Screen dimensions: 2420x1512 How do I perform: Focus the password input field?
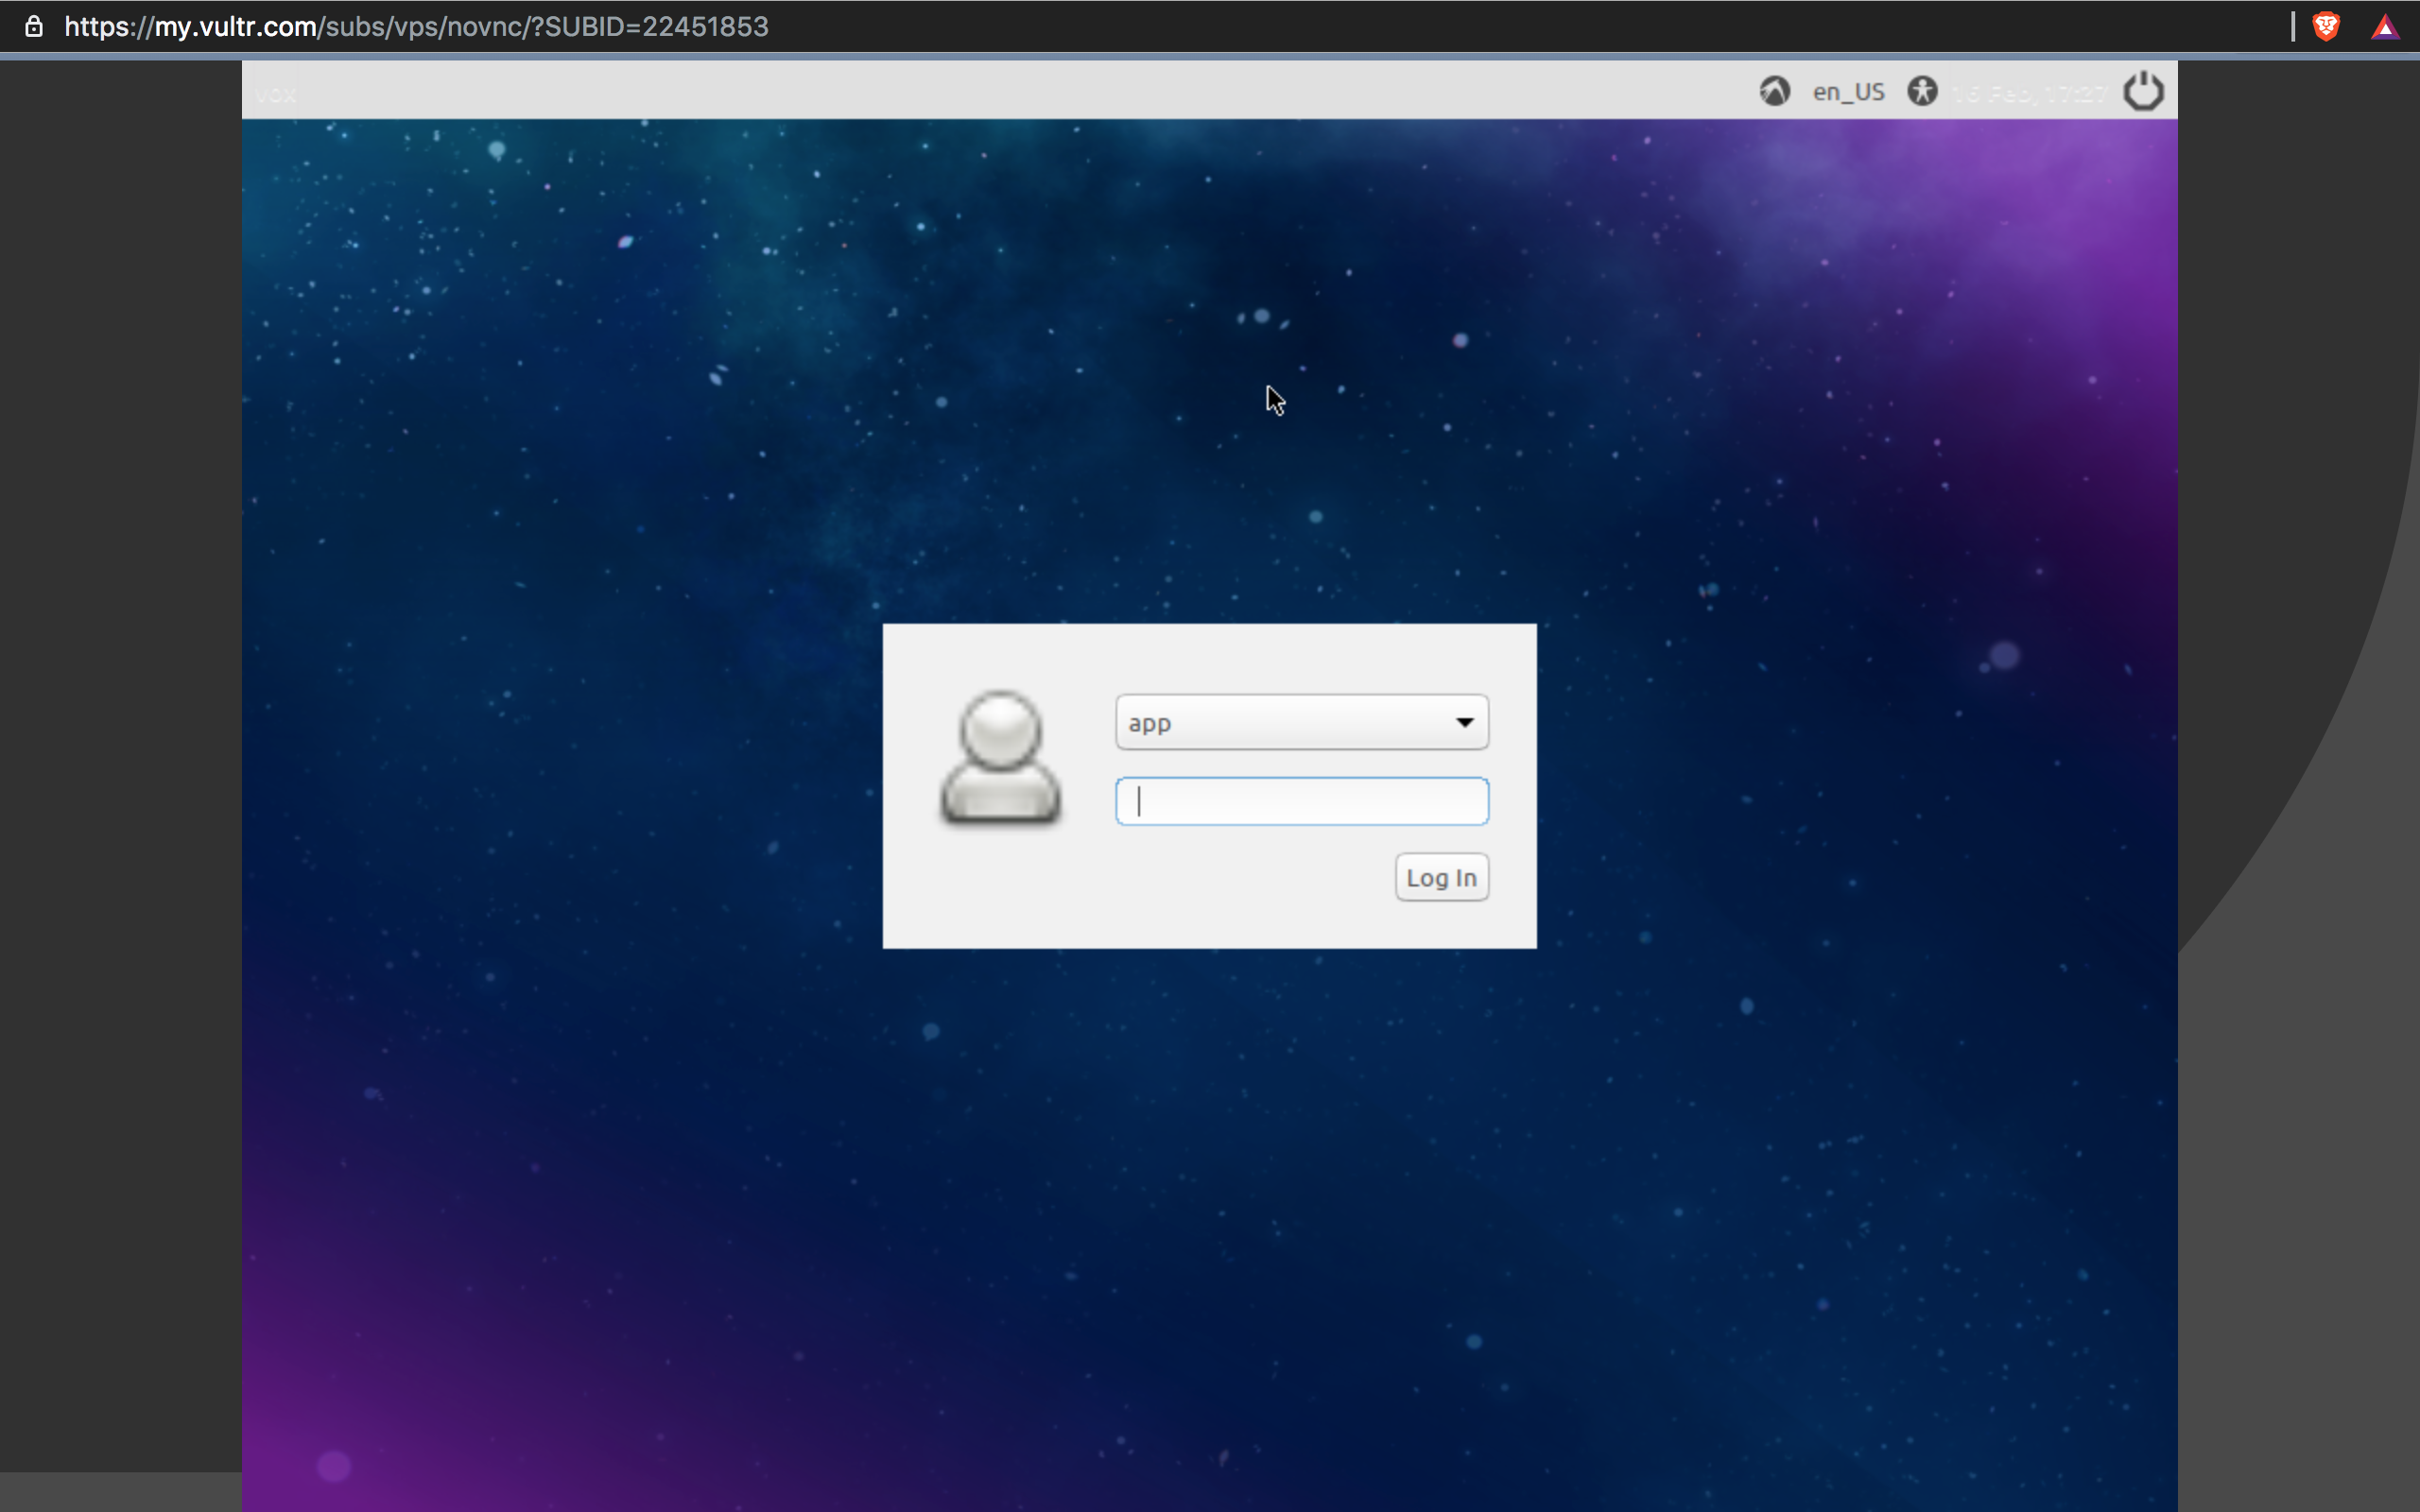[1302, 801]
